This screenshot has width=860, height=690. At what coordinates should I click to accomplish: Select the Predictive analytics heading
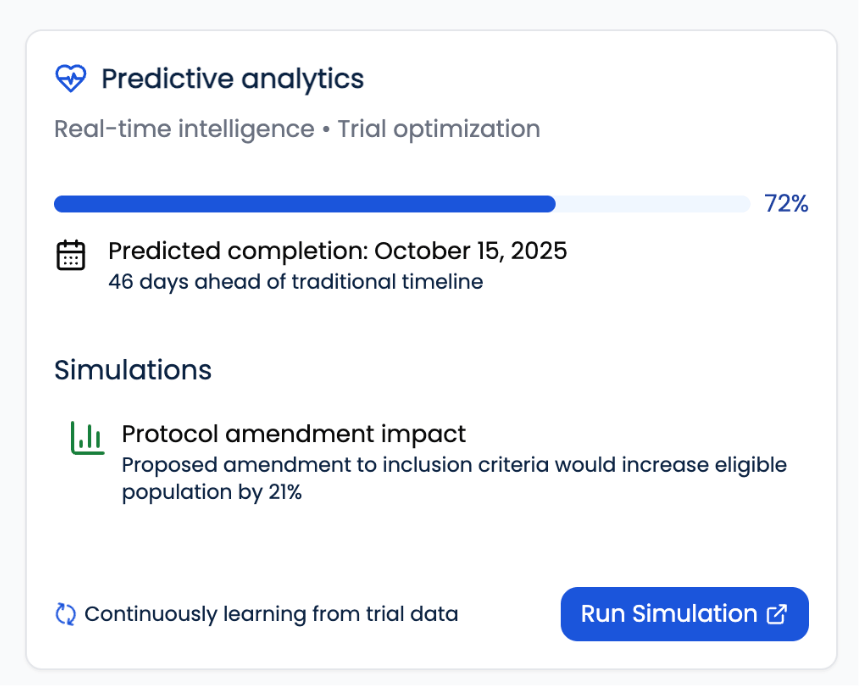point(232,78)
